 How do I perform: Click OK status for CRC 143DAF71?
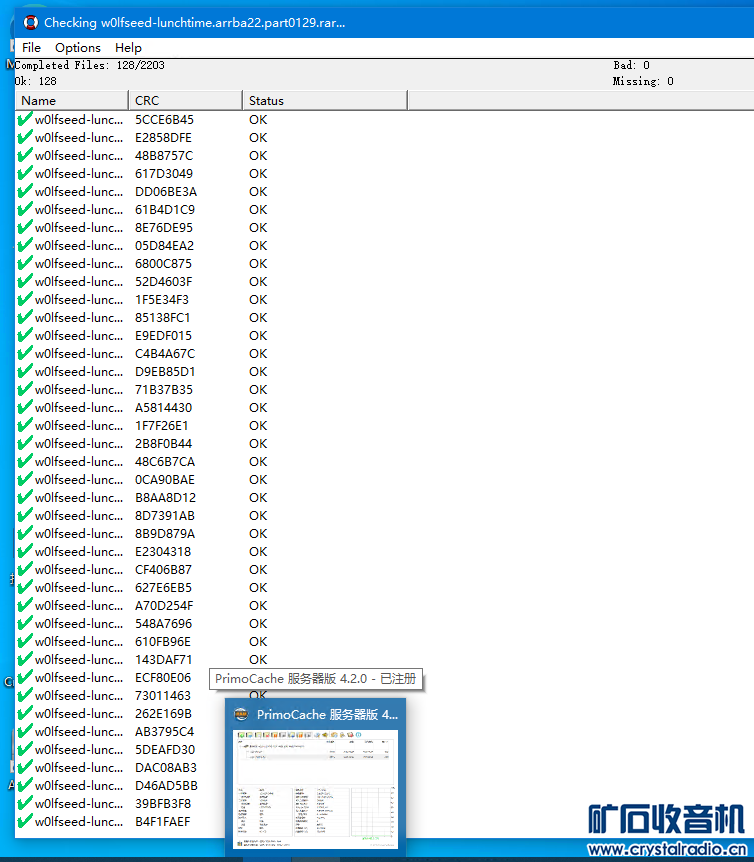(x=258, y=660)
